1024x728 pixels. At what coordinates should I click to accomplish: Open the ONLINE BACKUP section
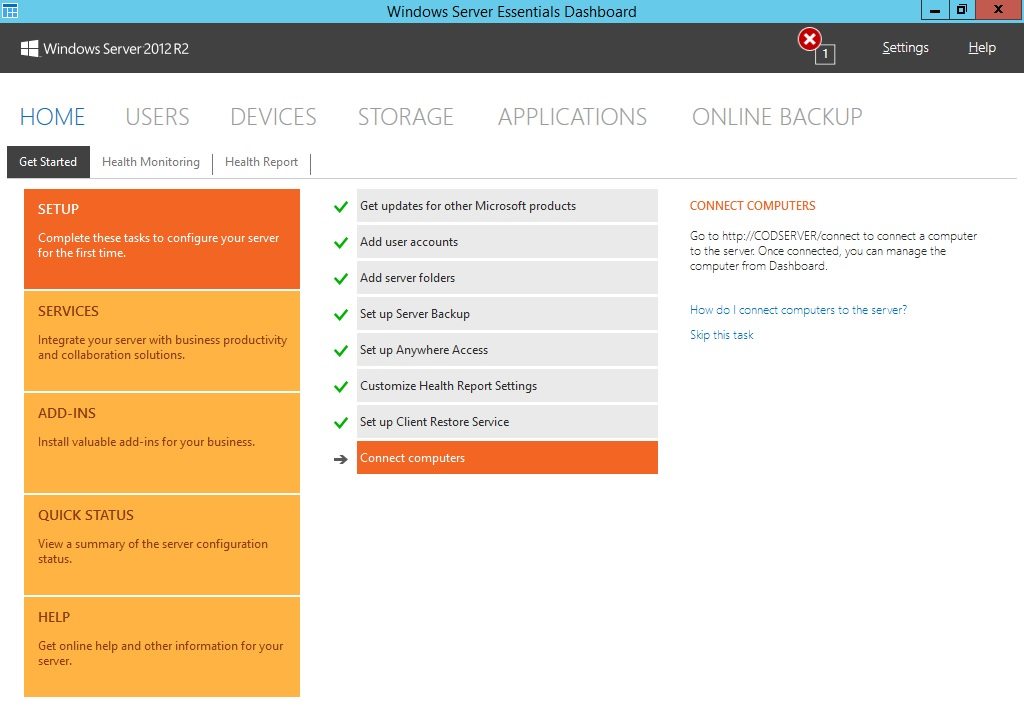click(x=777, y=117)
